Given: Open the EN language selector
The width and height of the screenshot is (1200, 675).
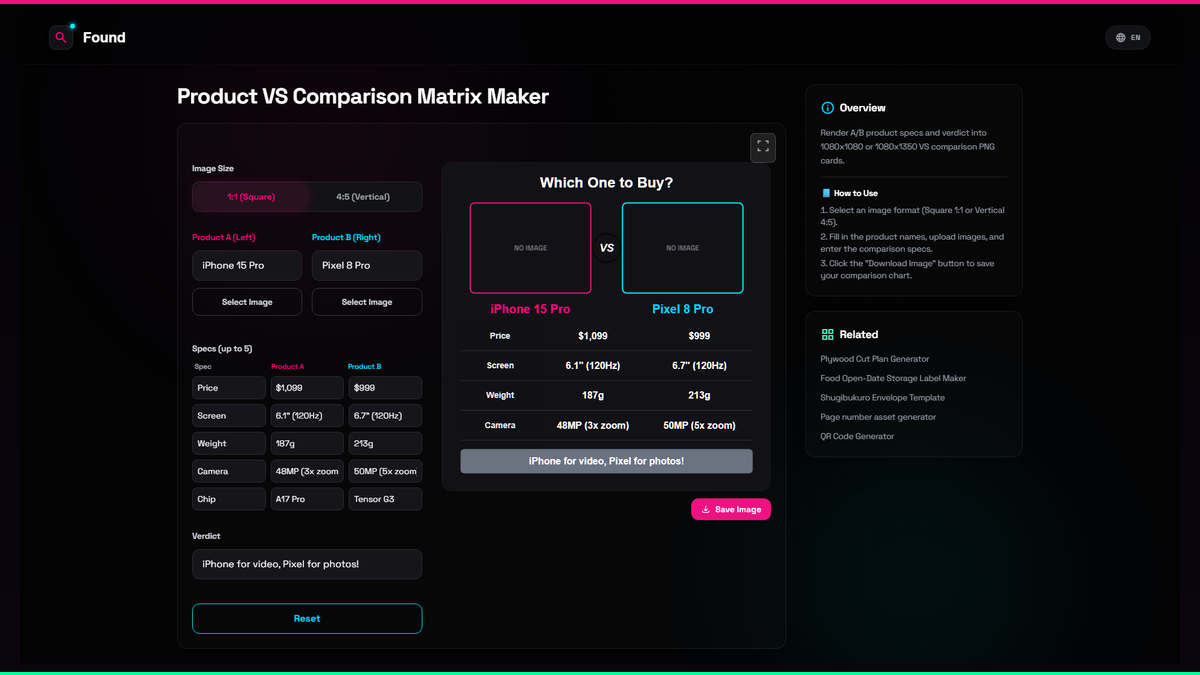Looking at the screenshot, I should point(1128,37).
